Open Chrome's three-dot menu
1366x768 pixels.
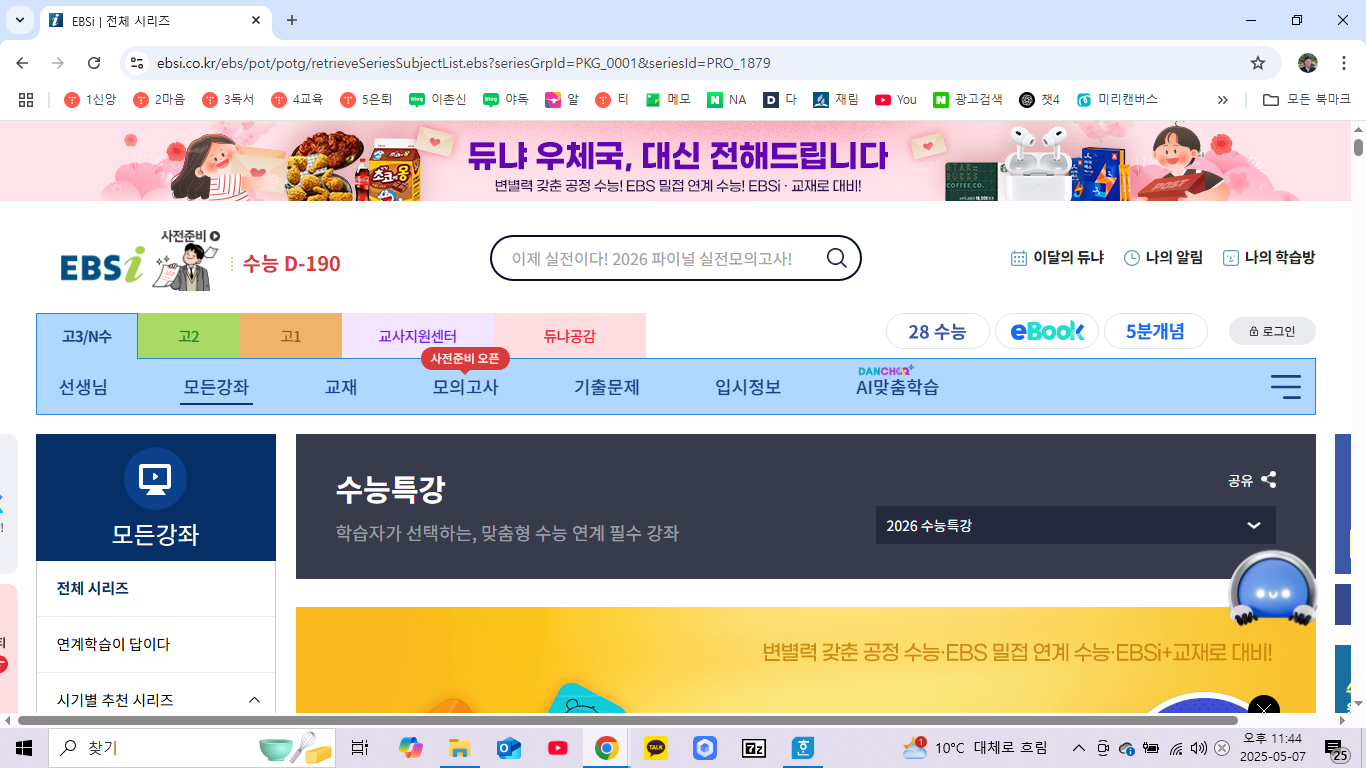[1342, 63]
